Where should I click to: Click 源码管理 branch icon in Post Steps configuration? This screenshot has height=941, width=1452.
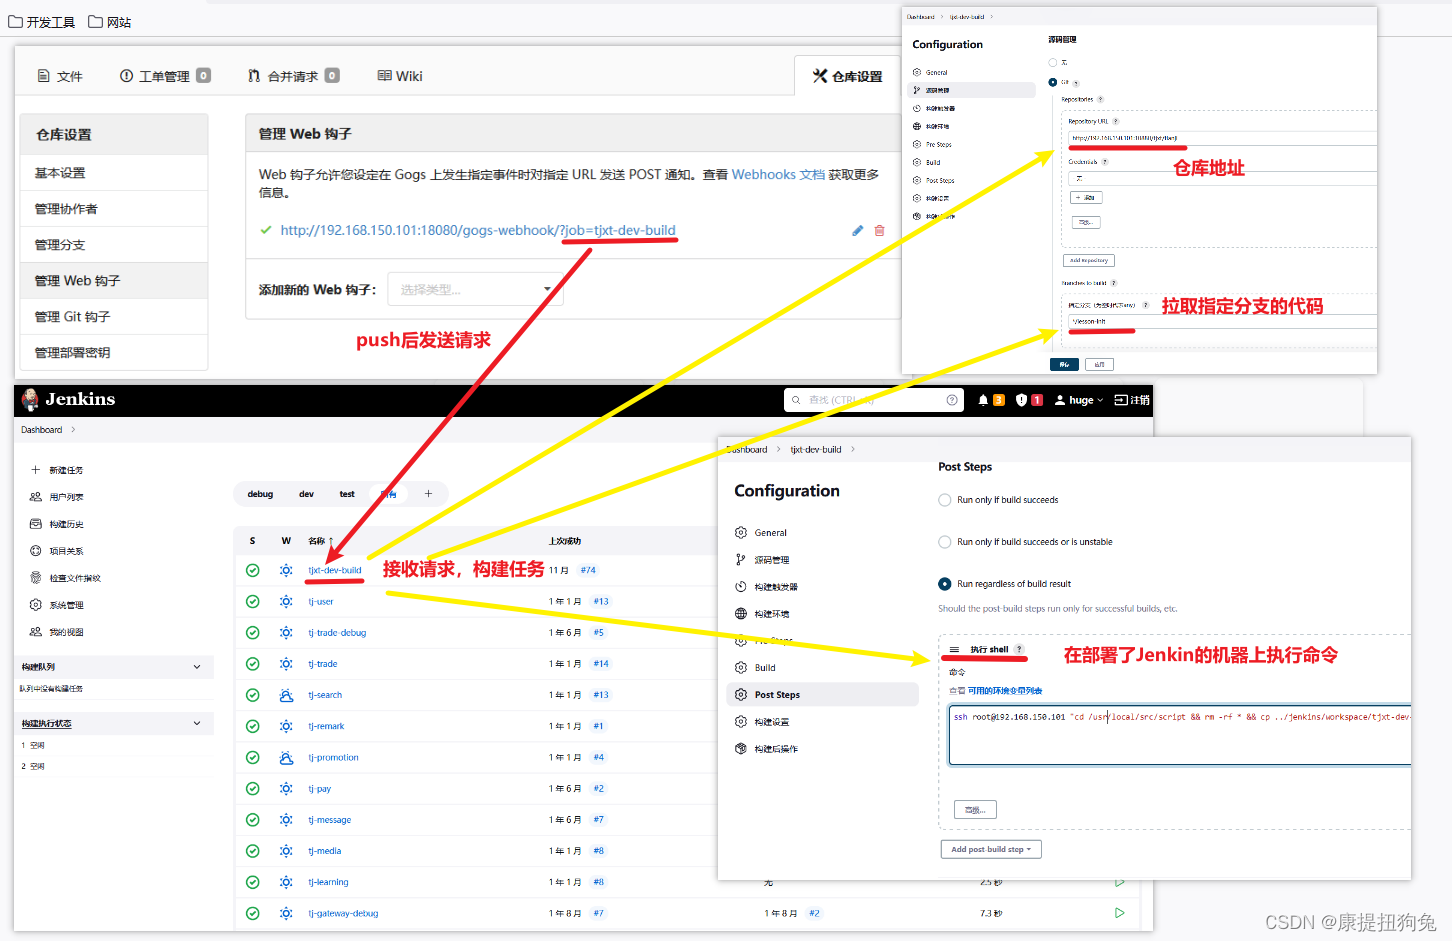pos(741,560)
